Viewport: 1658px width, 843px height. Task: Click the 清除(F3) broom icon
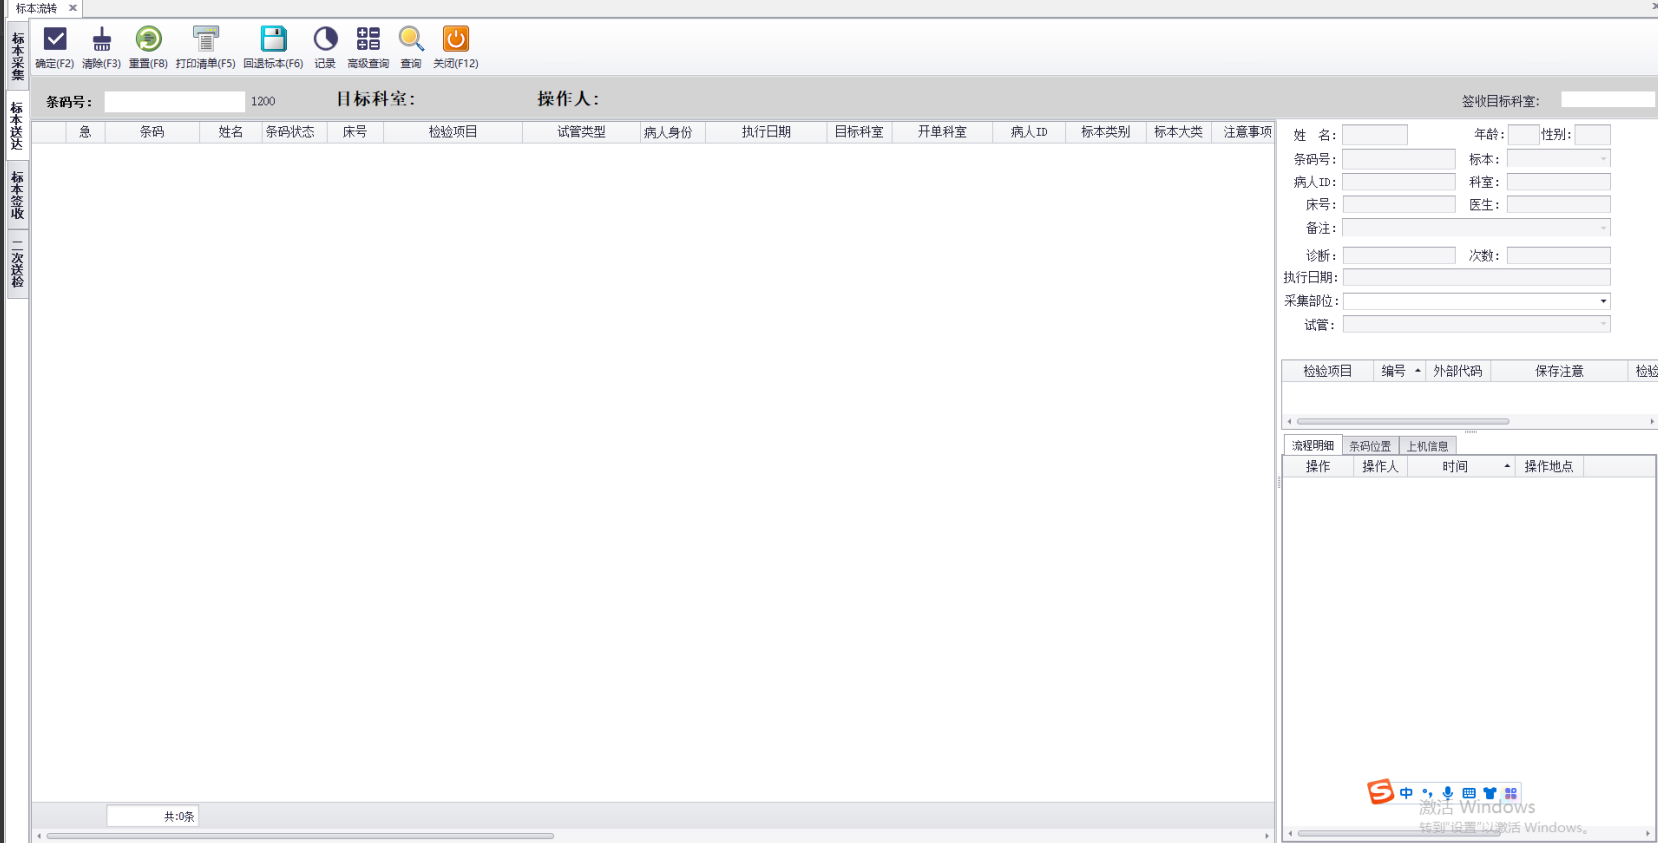pyautogui.click(x=101, y=39)
